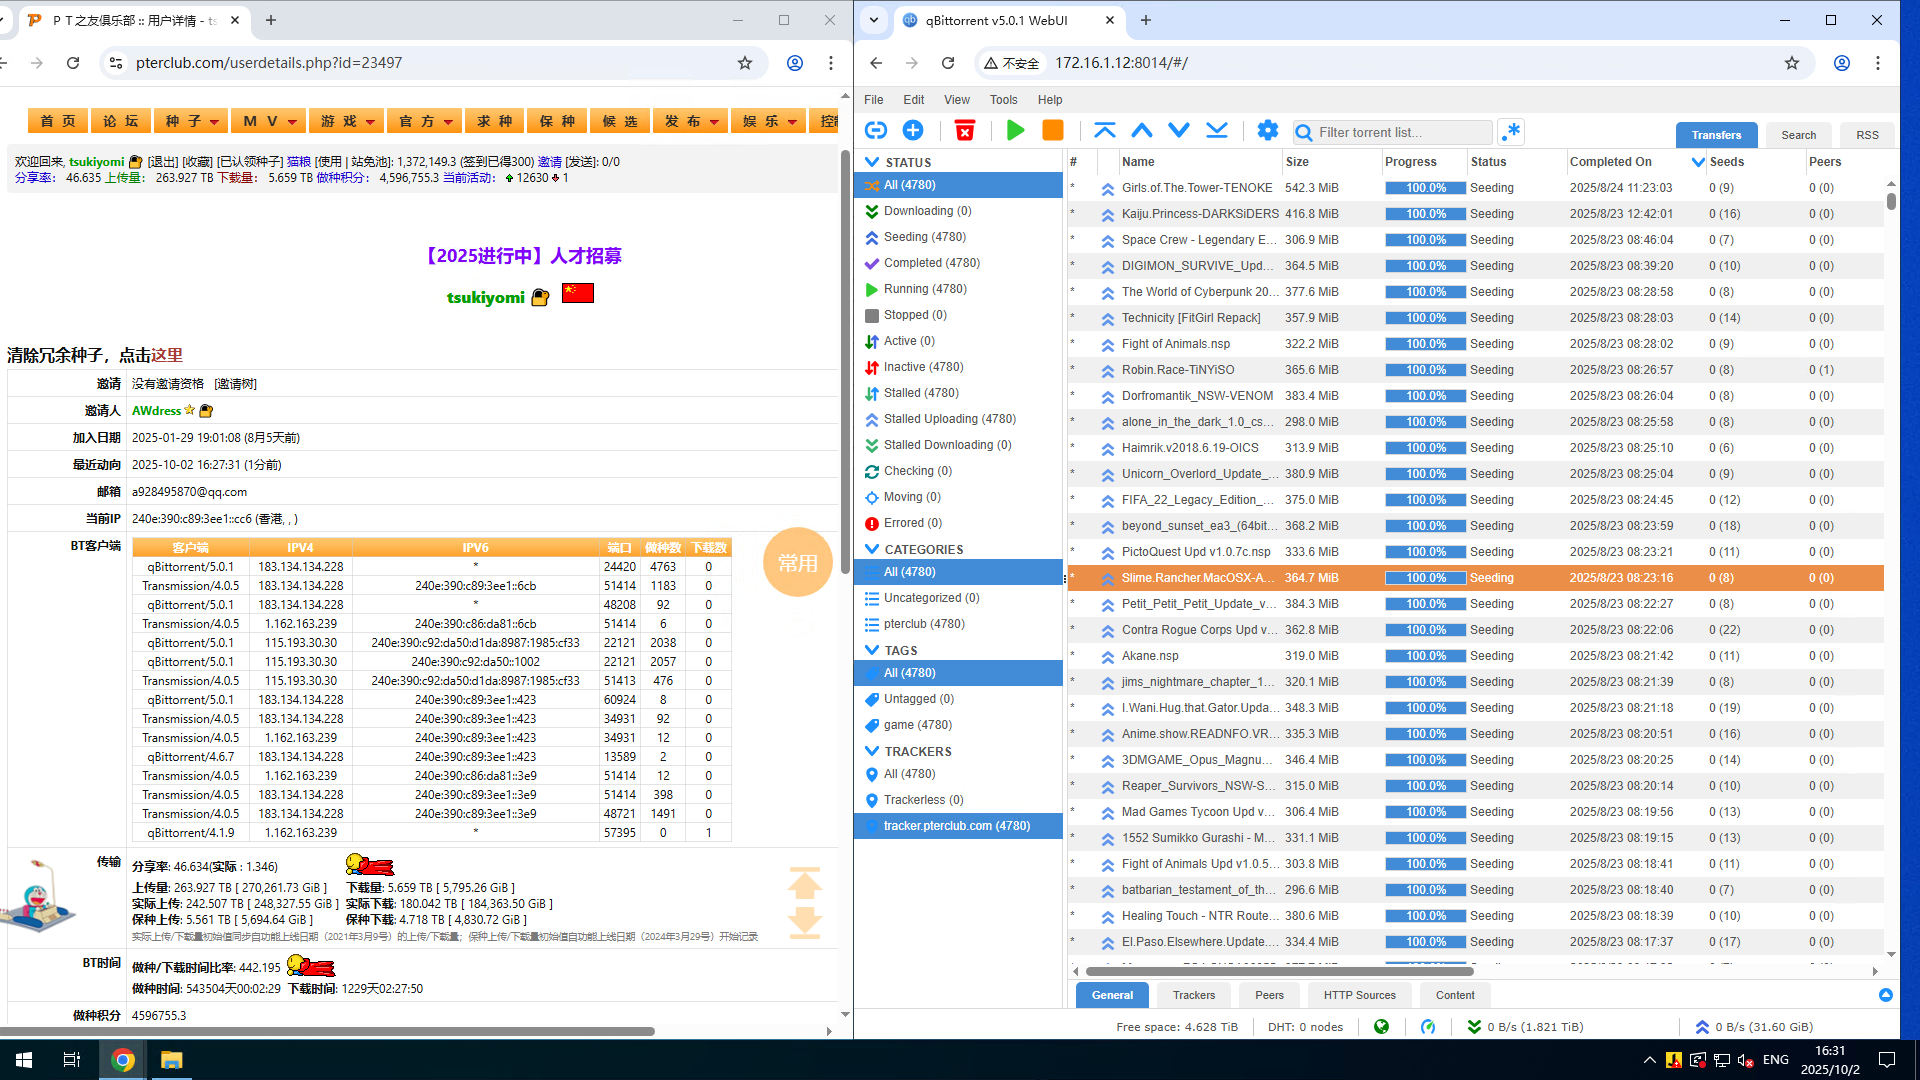Click the orange Stop torrents icon
The image size is (1920, 1080).
coord(1053,131)
